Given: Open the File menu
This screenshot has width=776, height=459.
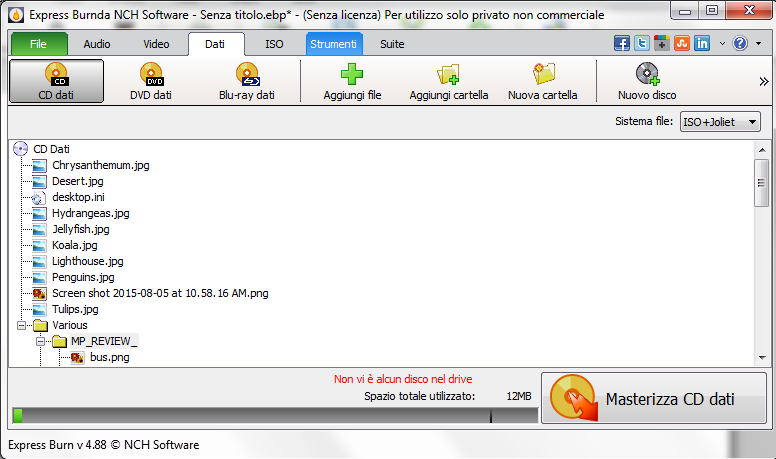Looking at the screenshot, I should pos(39,44).
